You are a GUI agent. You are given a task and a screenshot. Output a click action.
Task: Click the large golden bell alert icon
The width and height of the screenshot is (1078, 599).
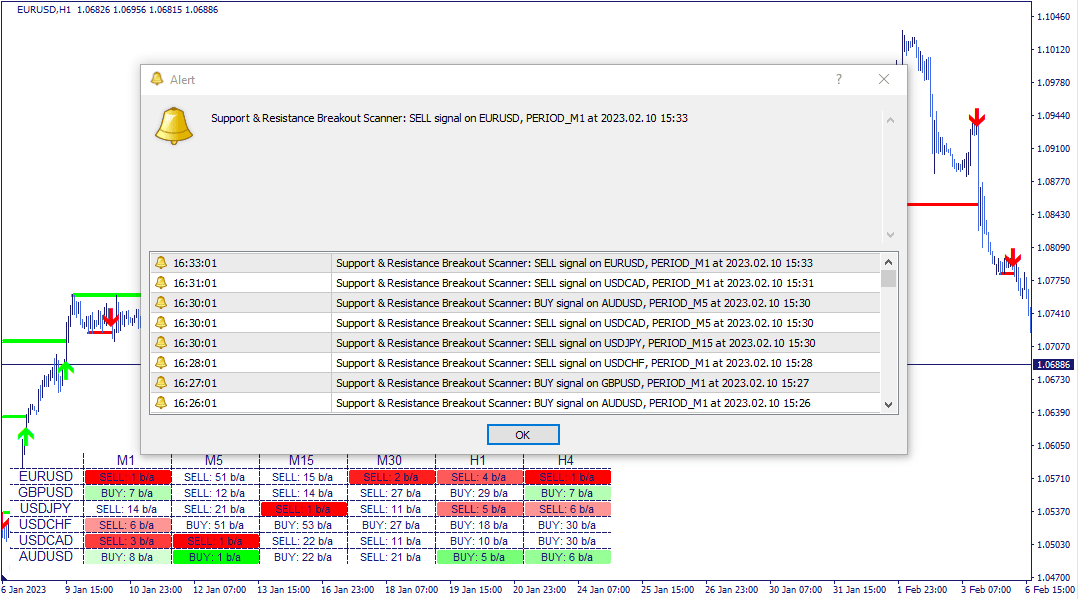(173, 125)
